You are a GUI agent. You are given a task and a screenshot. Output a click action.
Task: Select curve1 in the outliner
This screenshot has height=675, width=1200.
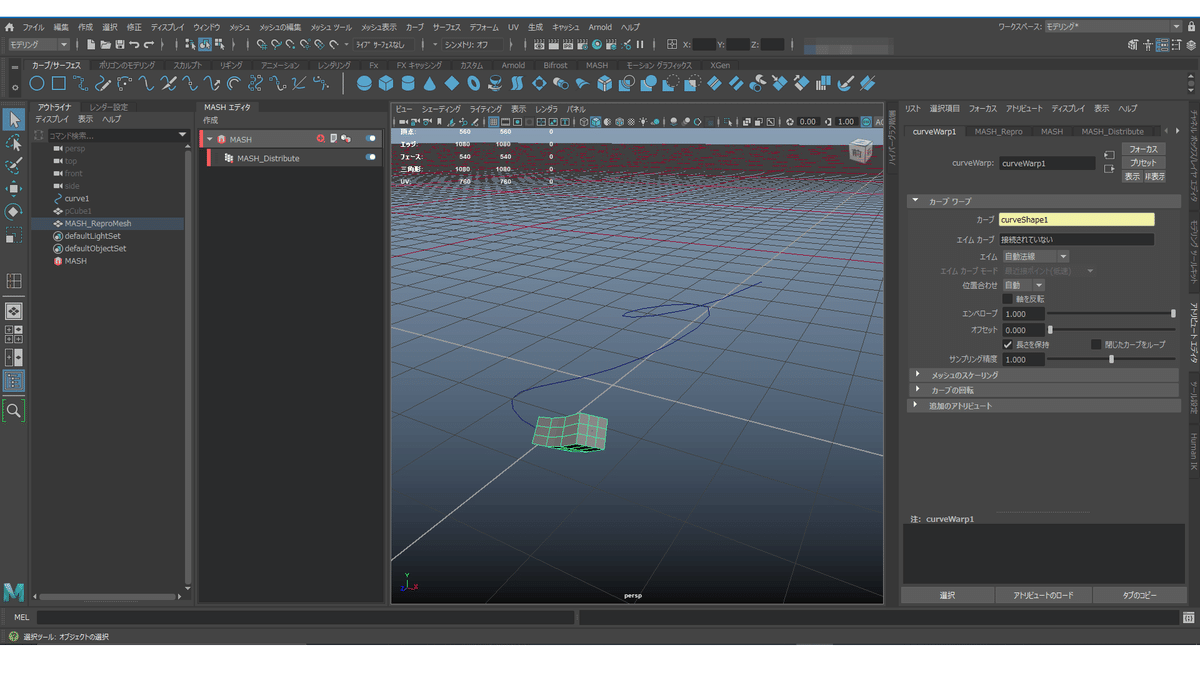pos(77,199)
